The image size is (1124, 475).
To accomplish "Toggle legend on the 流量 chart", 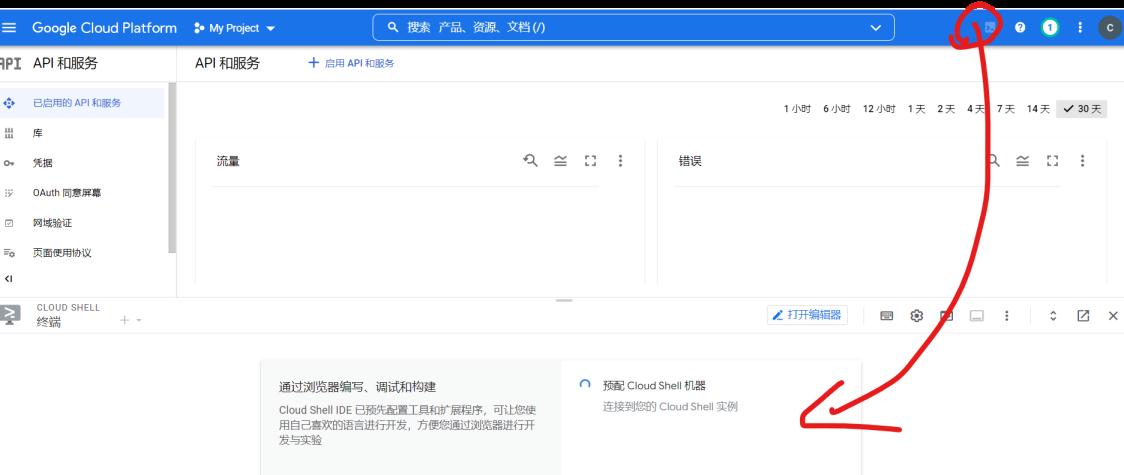I will coord(561,161).
